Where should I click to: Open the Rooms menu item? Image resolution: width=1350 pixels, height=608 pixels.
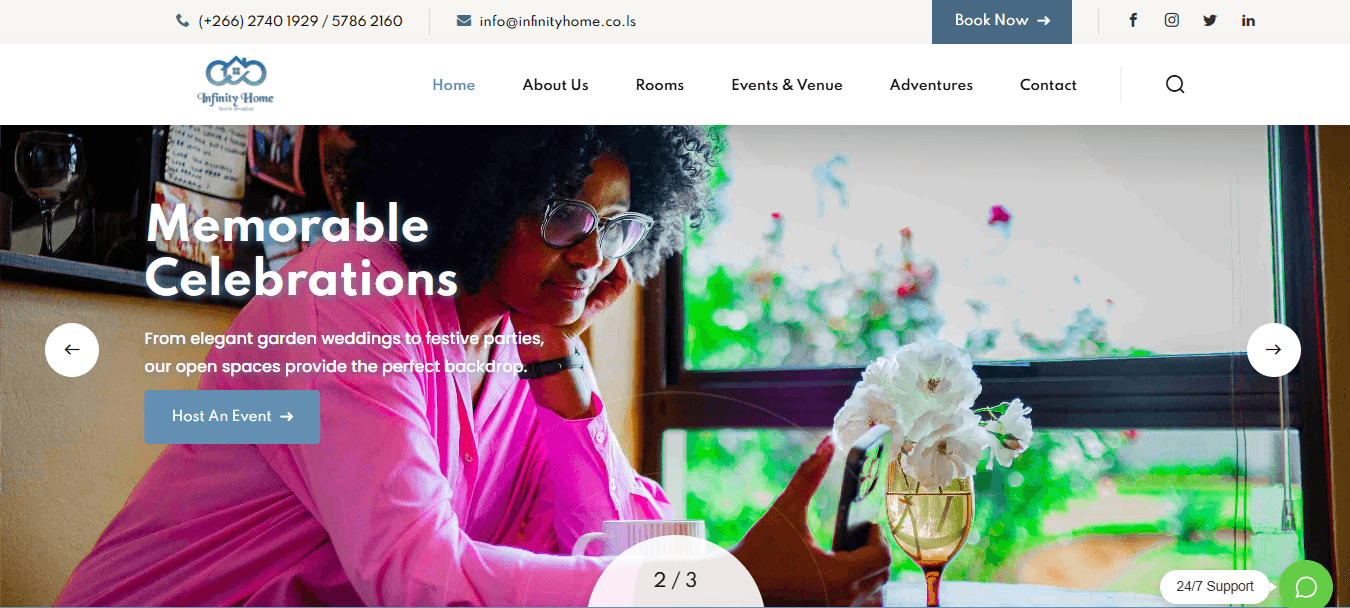tap(660, 85)
